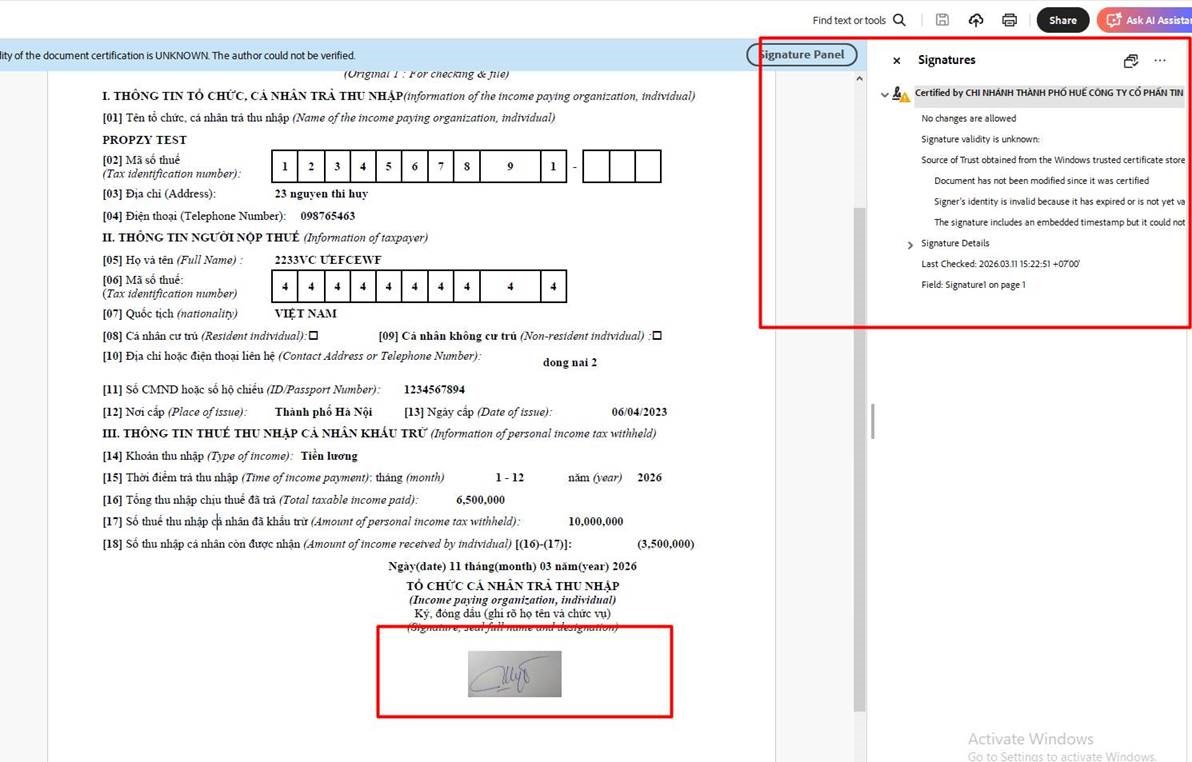Open the Signatures panel three-dot options menu

tap(1160, 61)
